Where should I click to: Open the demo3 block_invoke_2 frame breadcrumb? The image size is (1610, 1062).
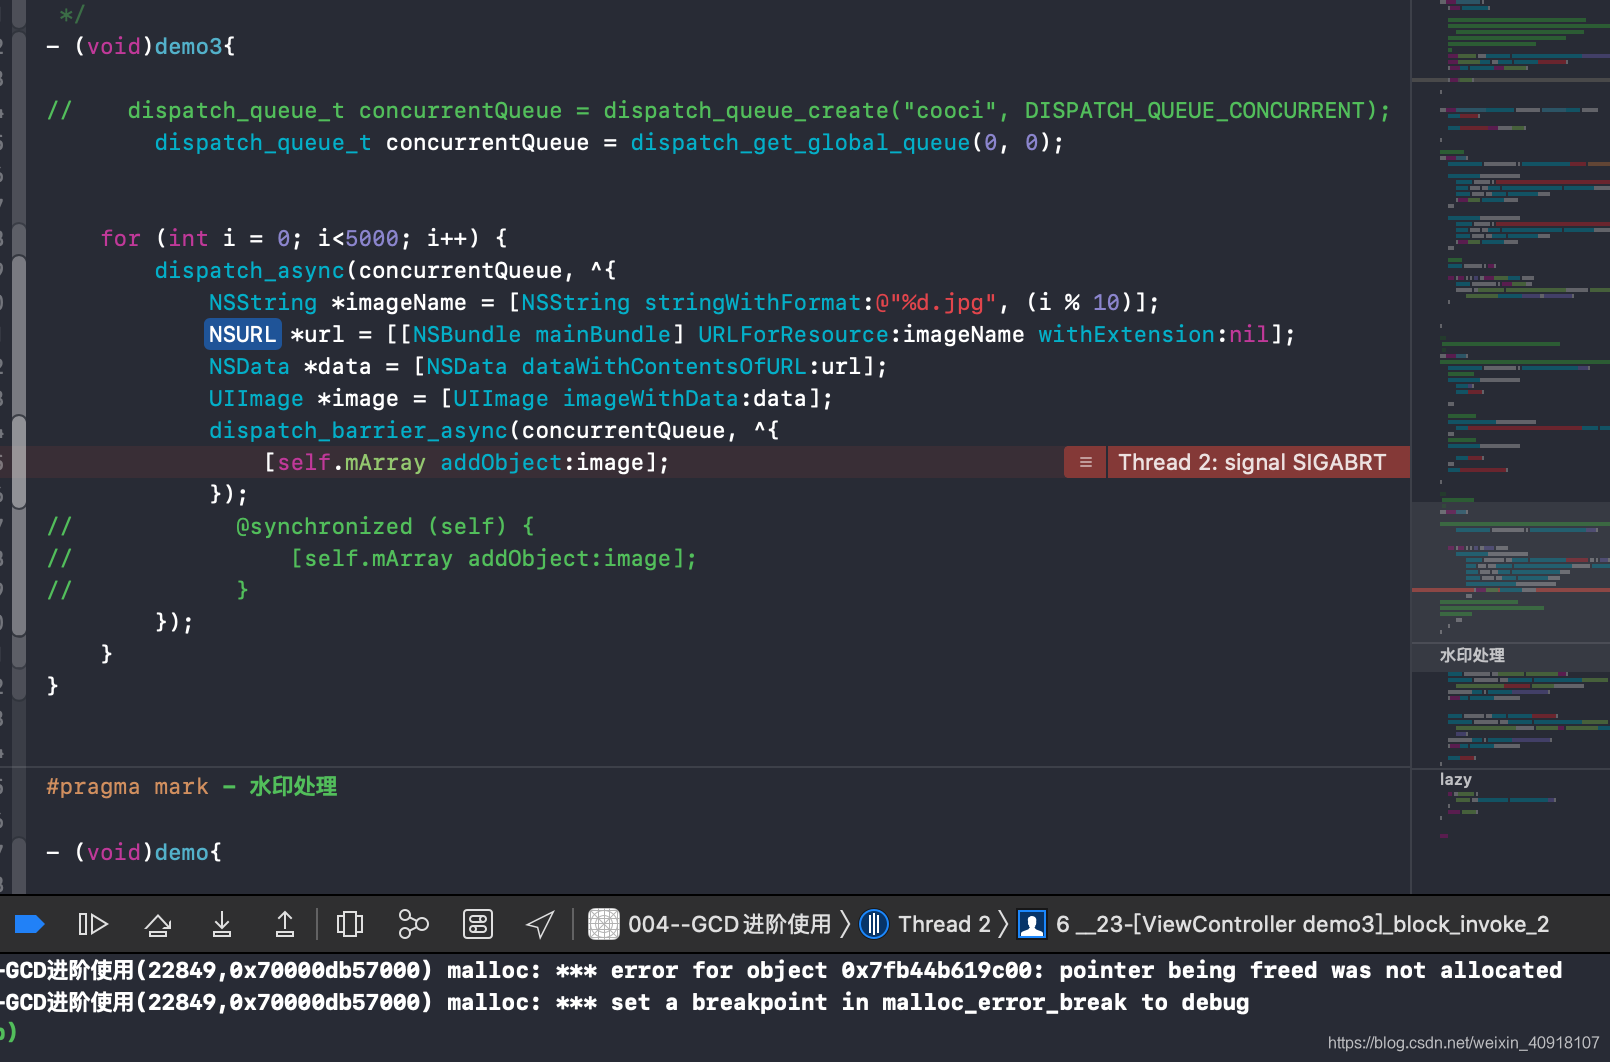[x=1302, y=924]
